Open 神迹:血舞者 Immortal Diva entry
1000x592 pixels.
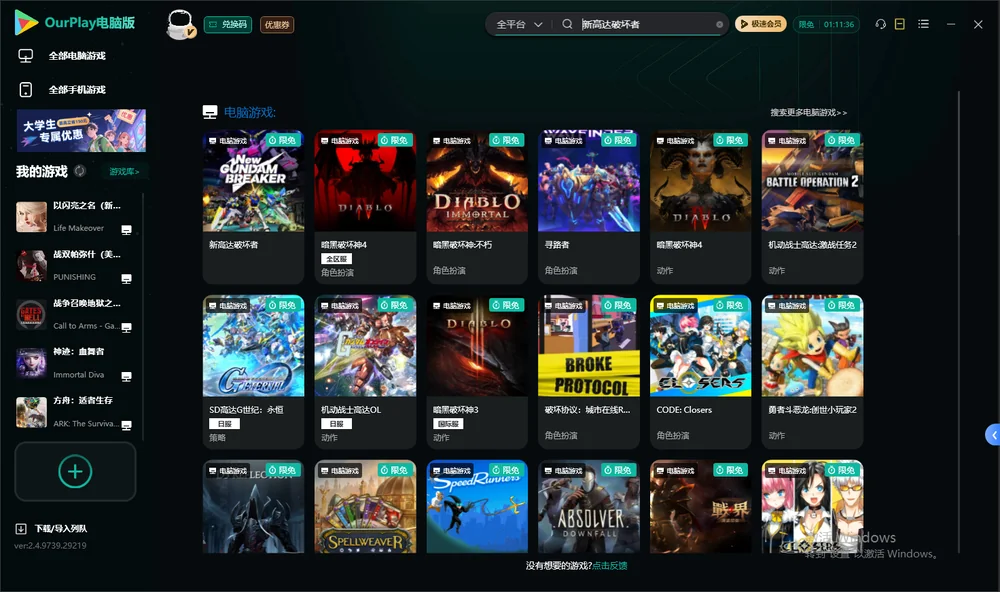click(x=74, y=363)
